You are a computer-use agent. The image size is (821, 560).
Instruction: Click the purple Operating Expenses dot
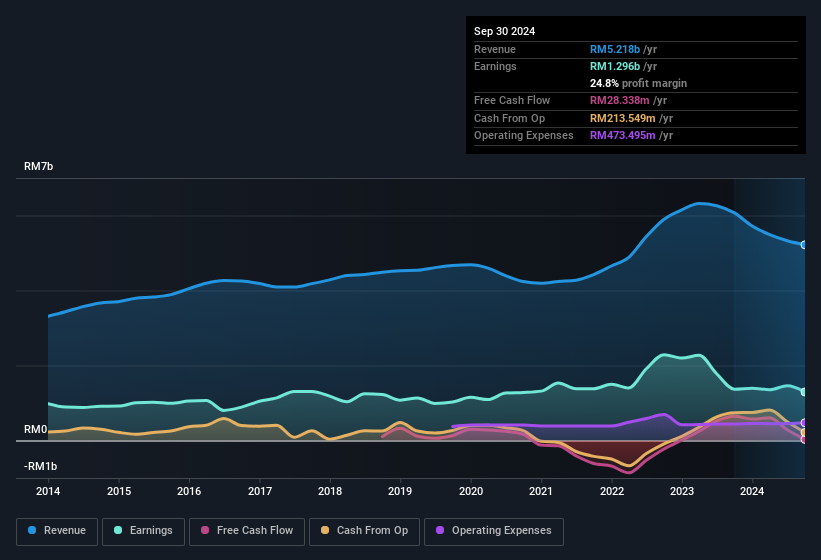(x=440, y=530)
